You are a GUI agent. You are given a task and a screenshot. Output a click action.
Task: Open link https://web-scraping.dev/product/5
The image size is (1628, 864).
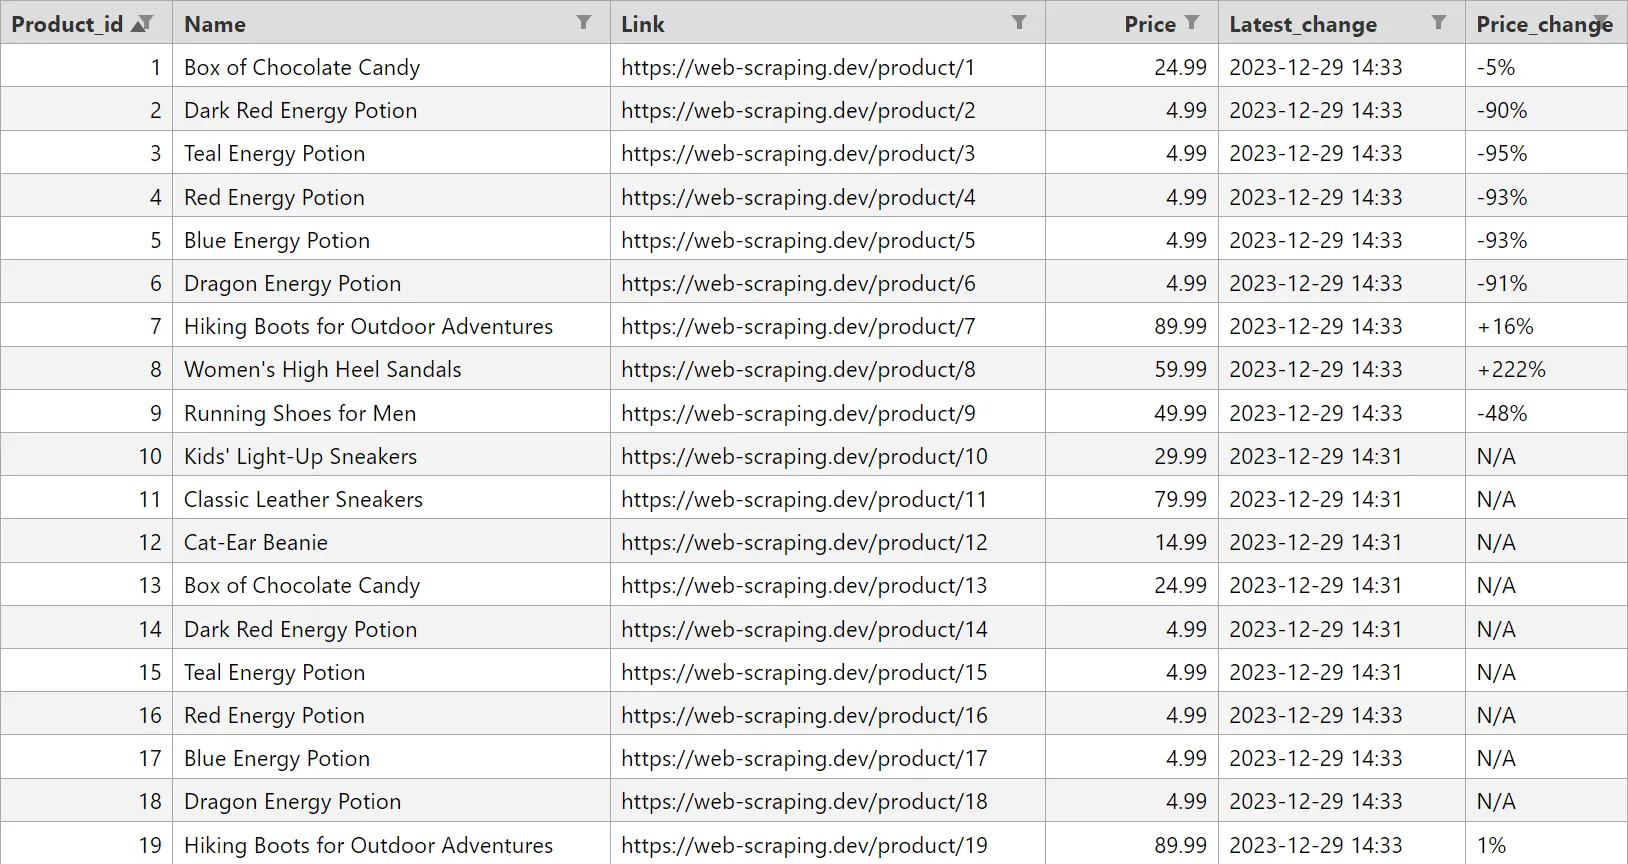pos(798,240)
